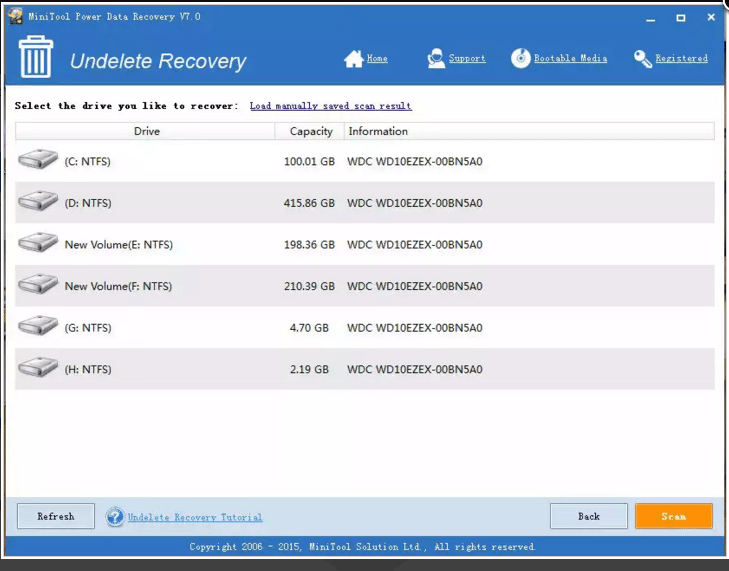Open the Registered link

pyautogui.click(x=682, y=59)
